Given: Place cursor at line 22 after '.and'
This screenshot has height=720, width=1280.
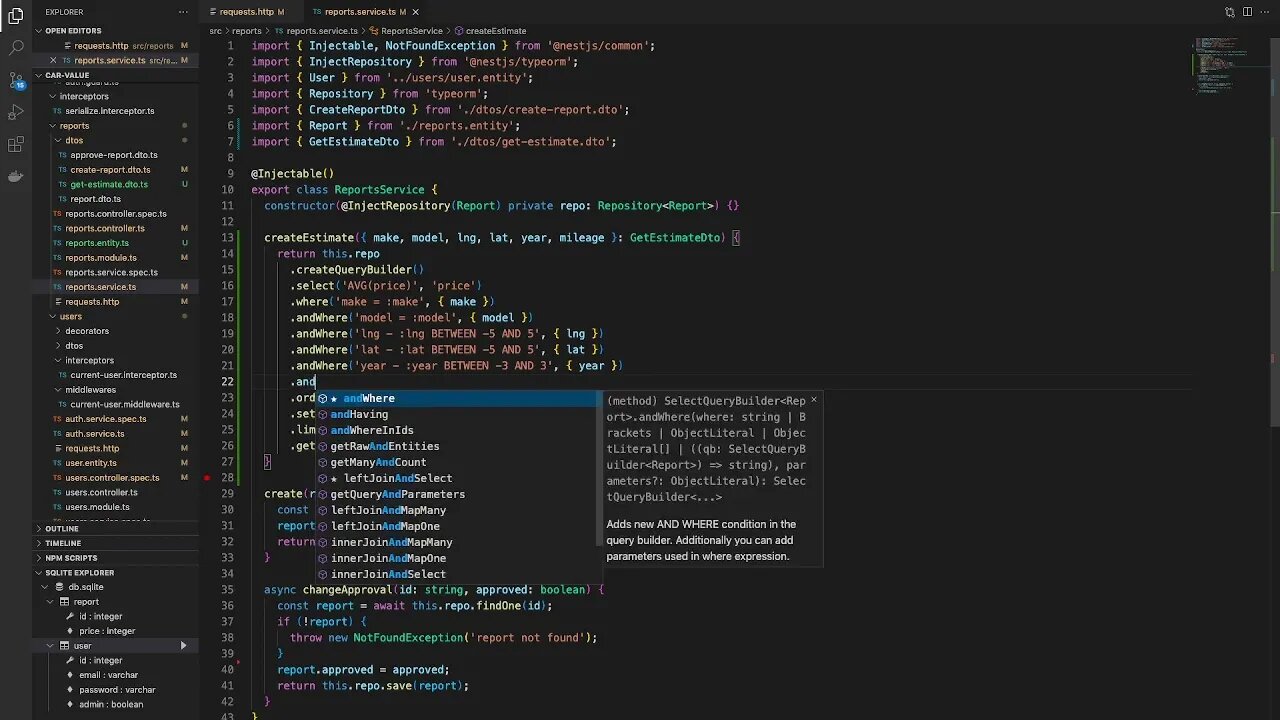Looking at the screenshot, I should [316, 382].
